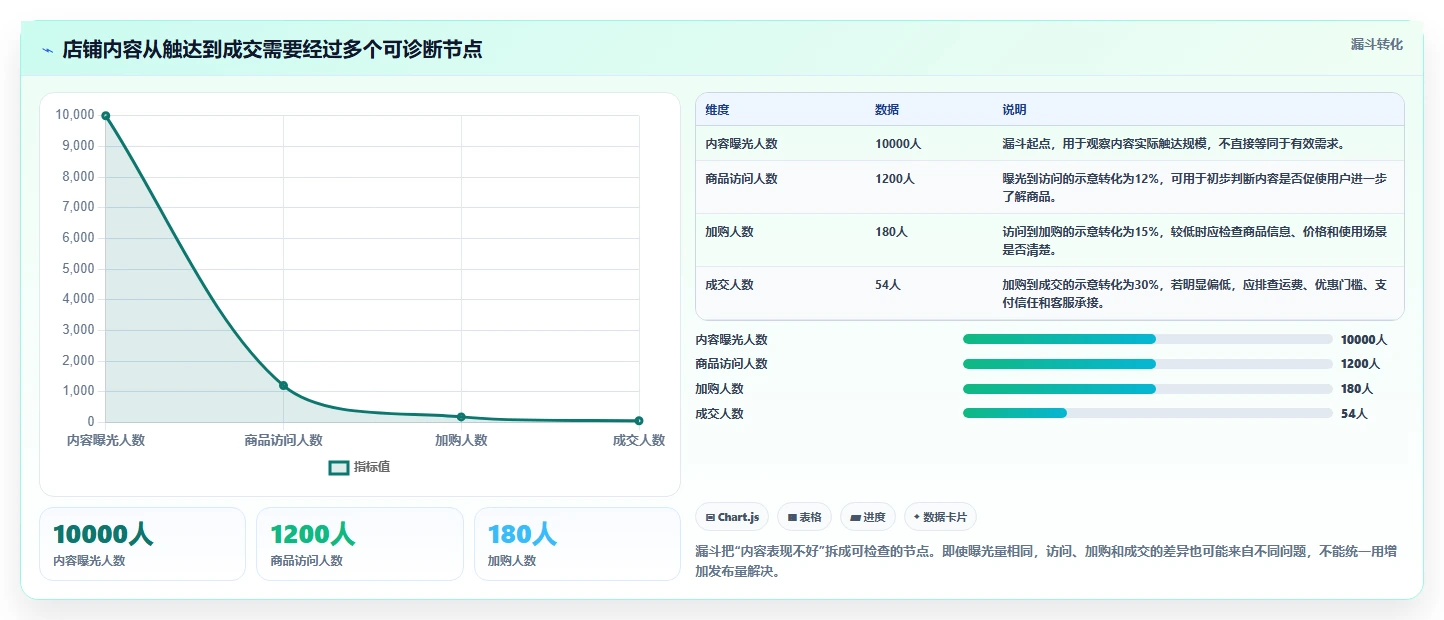Click the 成交人数 label beside its progress bar
The height and width of the screenshot is (620, 1444).
720,414
